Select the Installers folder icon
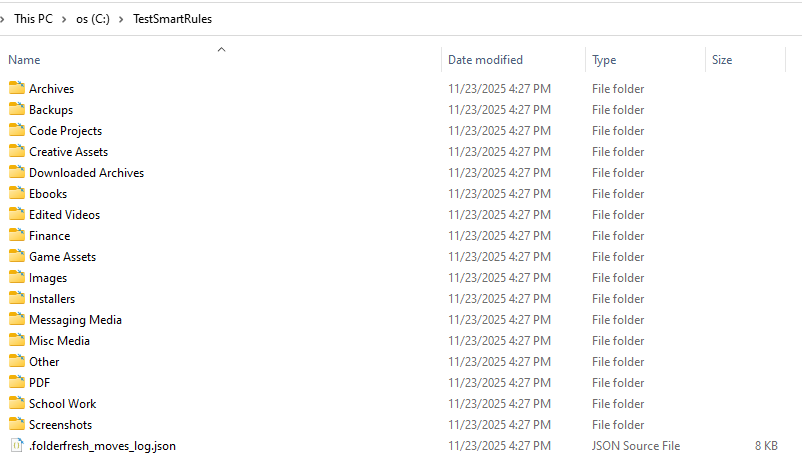802x473 pixels. click(x=17, y=298)
